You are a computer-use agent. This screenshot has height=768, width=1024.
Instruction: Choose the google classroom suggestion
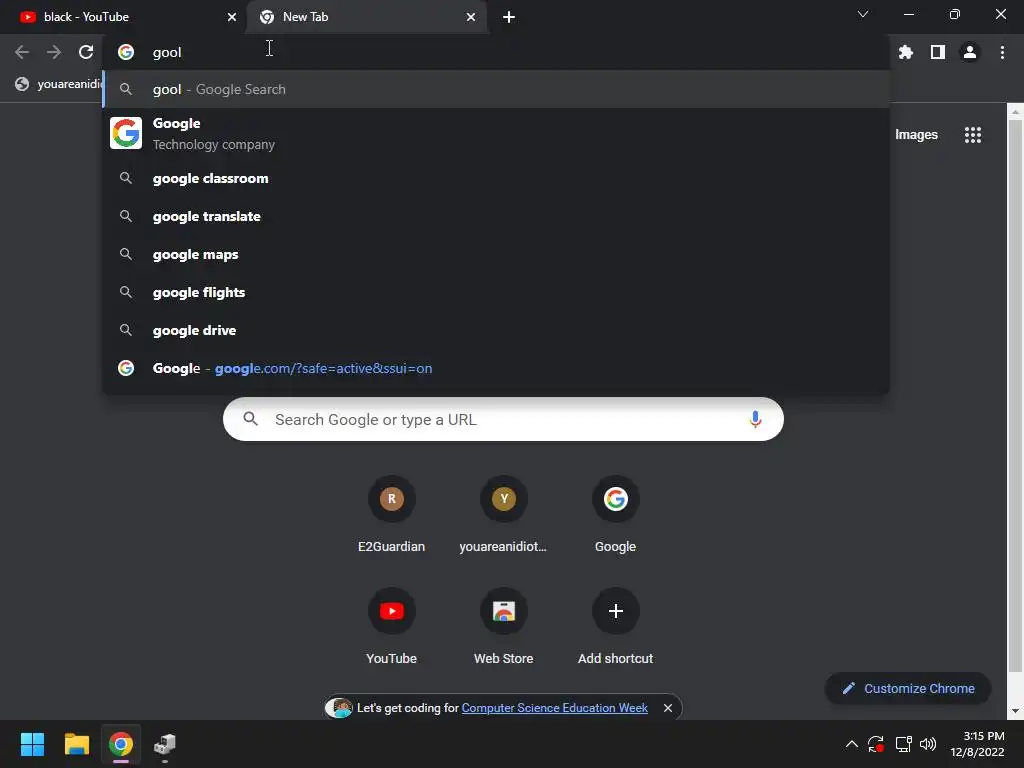(496, 178)
